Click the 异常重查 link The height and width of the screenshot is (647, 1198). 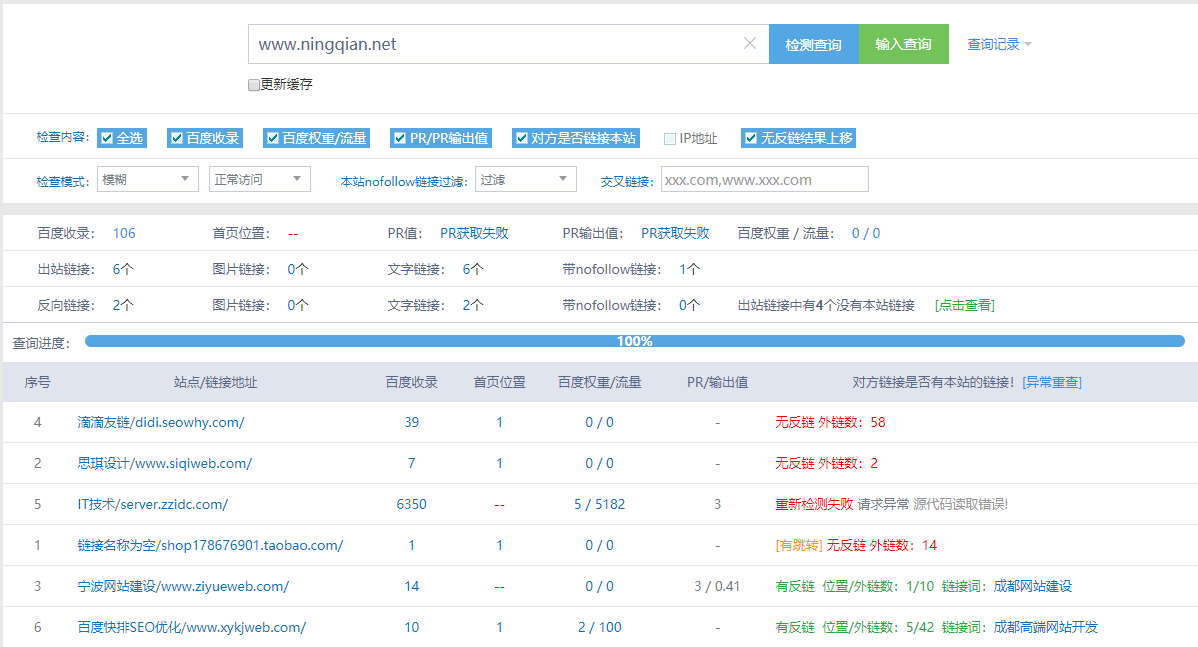click(x=1052, y=382)
